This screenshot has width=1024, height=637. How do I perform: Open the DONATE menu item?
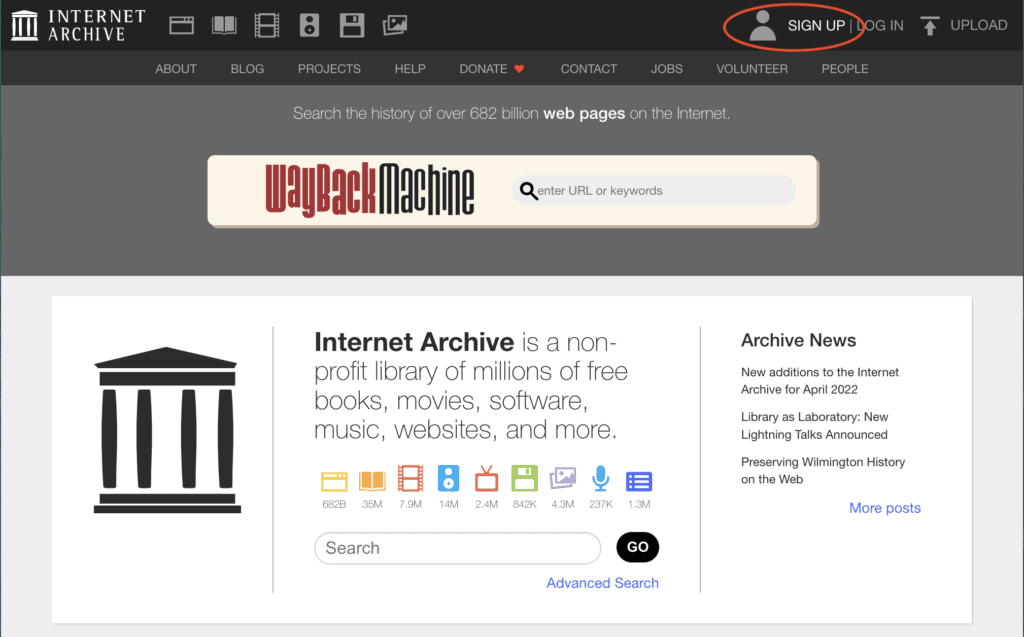[483, 69]
